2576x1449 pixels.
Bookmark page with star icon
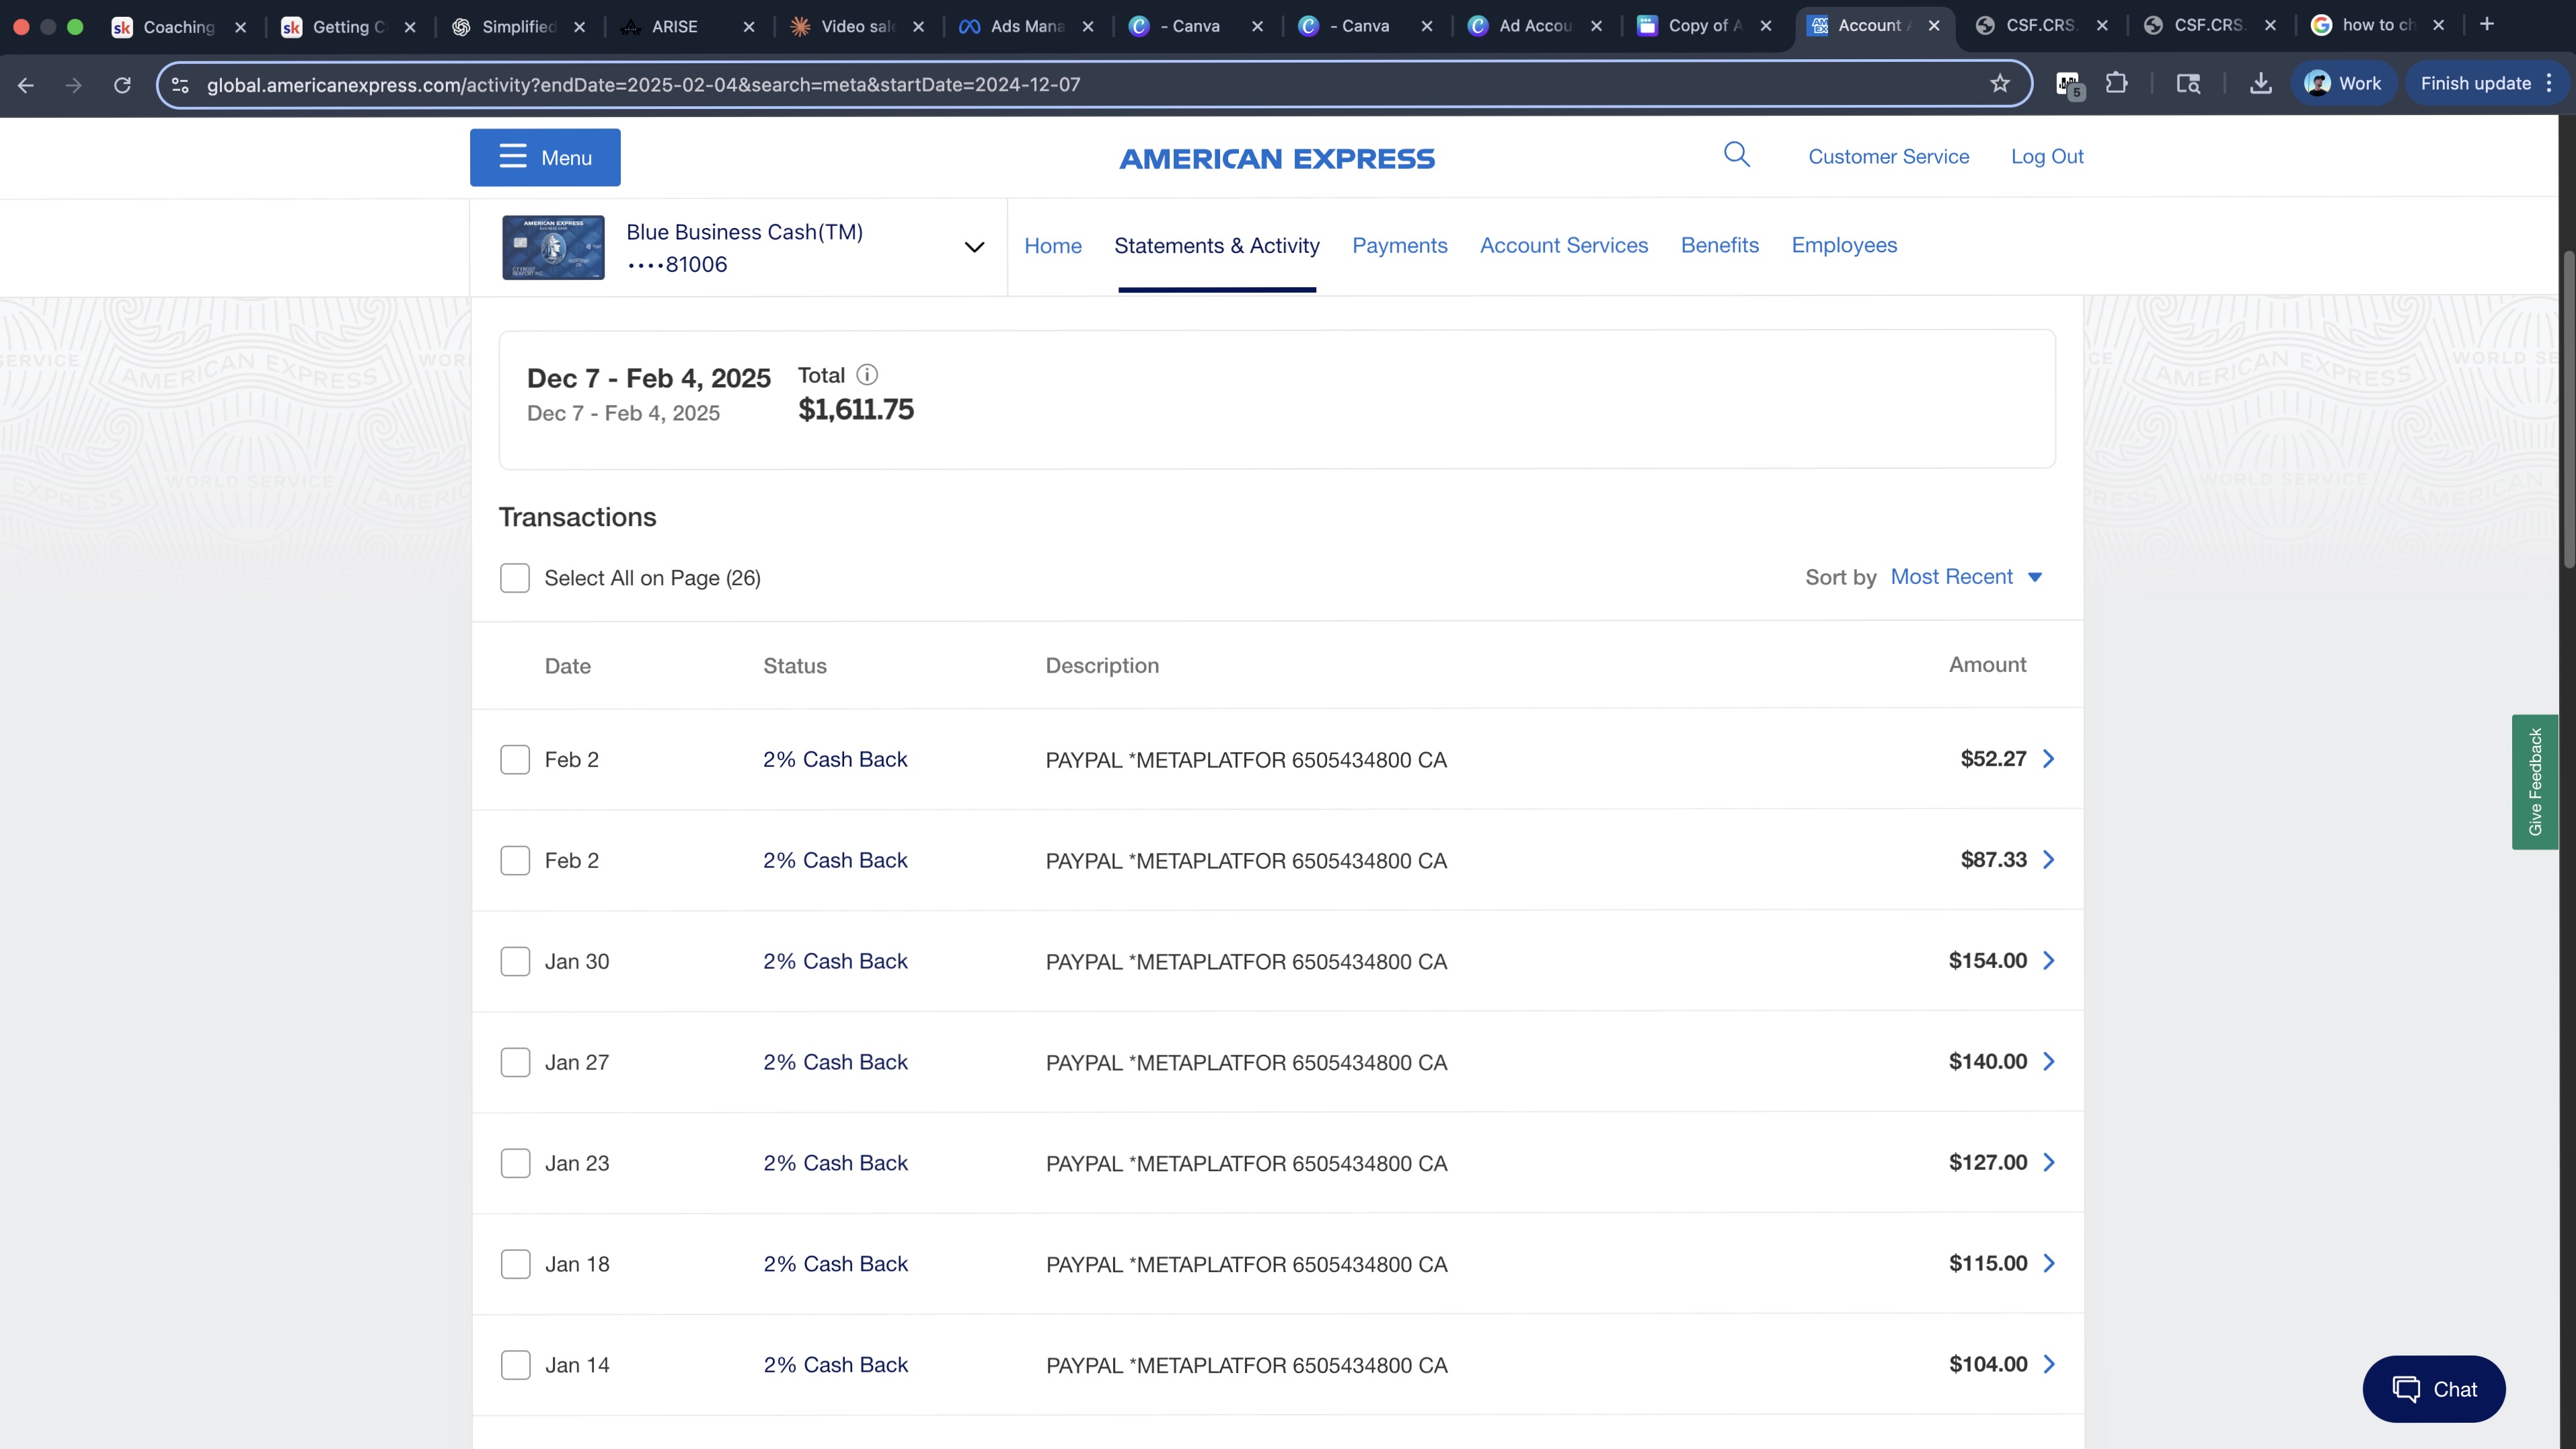pyautogui.click(x=1999, y=84)
